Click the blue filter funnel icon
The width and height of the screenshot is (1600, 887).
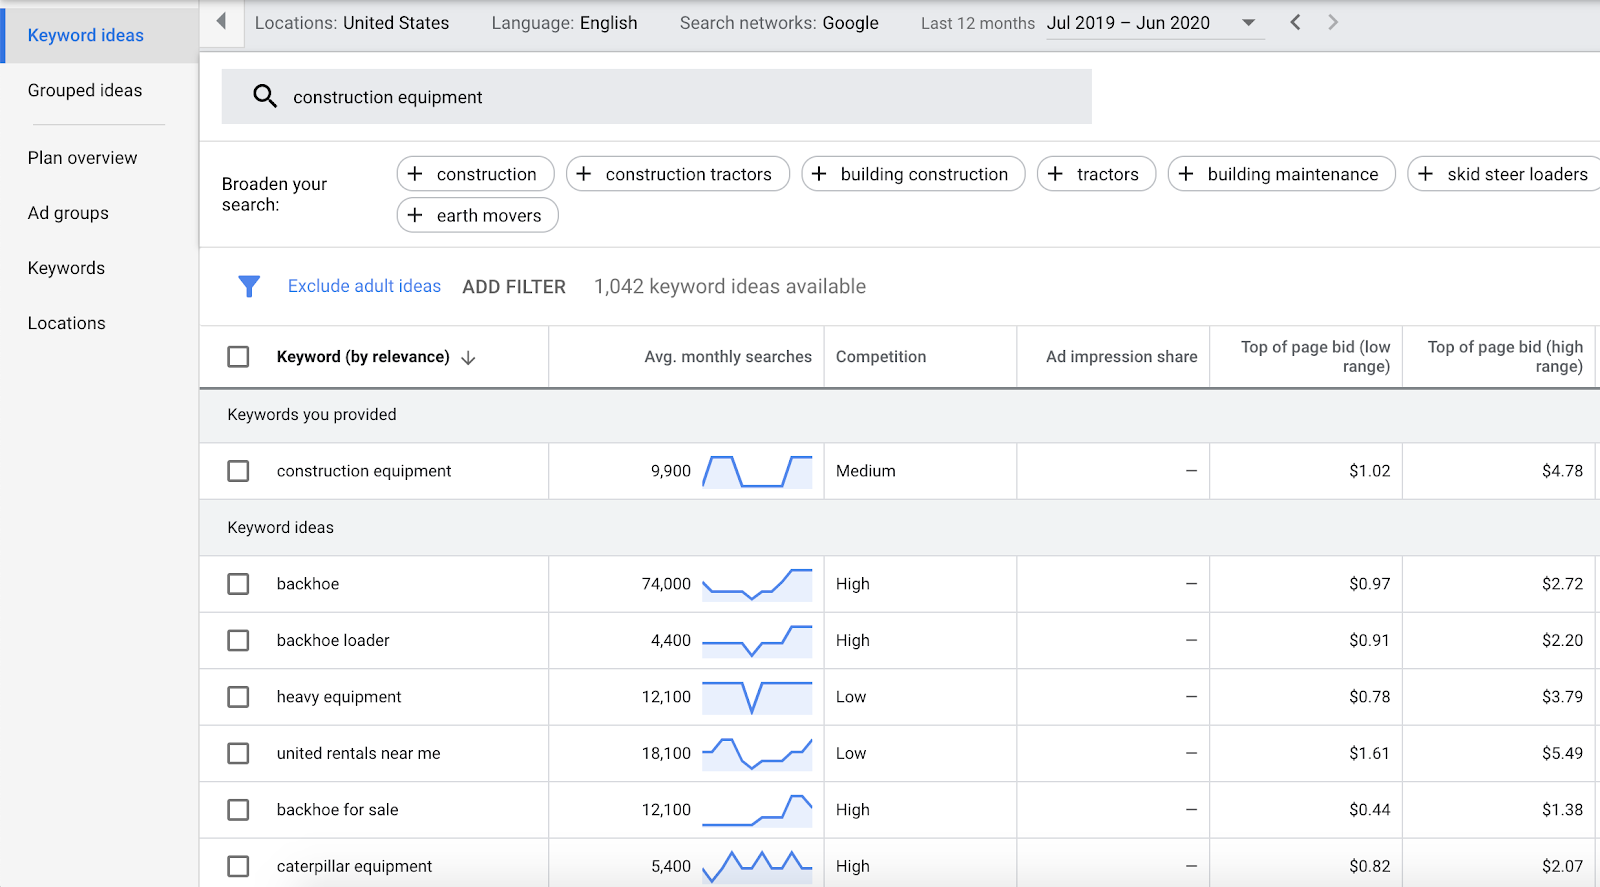[249, 287]
